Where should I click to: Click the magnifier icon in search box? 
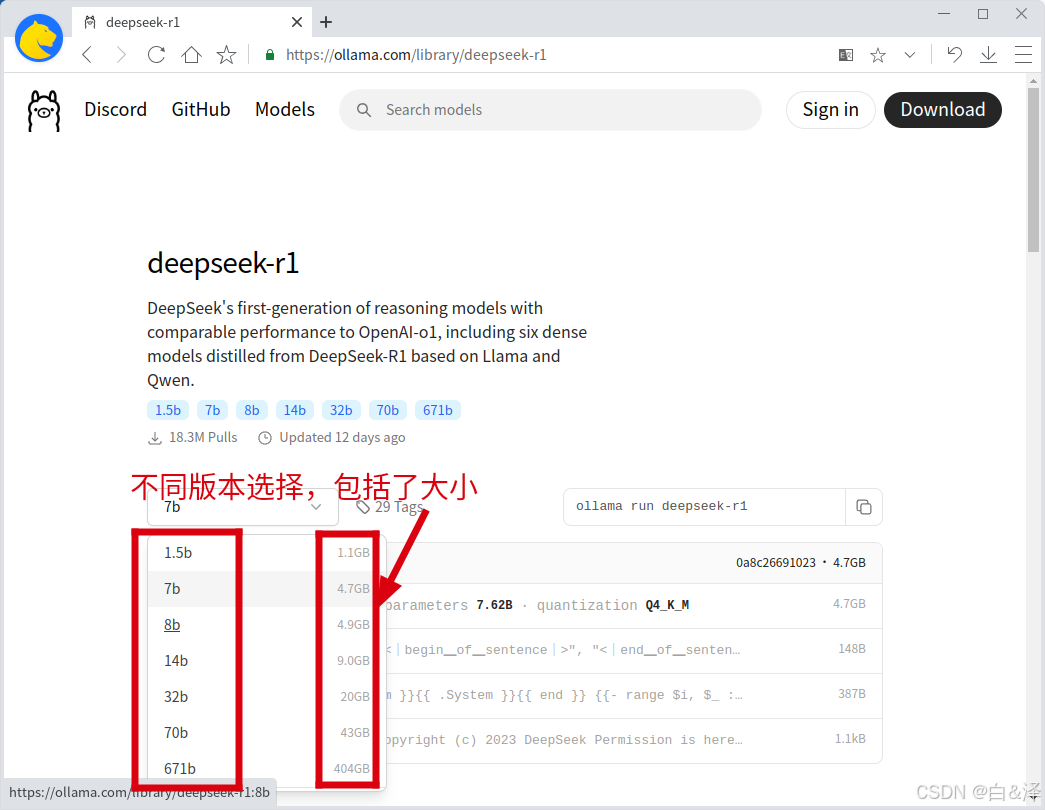pyautogui.click(x=364, y=110)
